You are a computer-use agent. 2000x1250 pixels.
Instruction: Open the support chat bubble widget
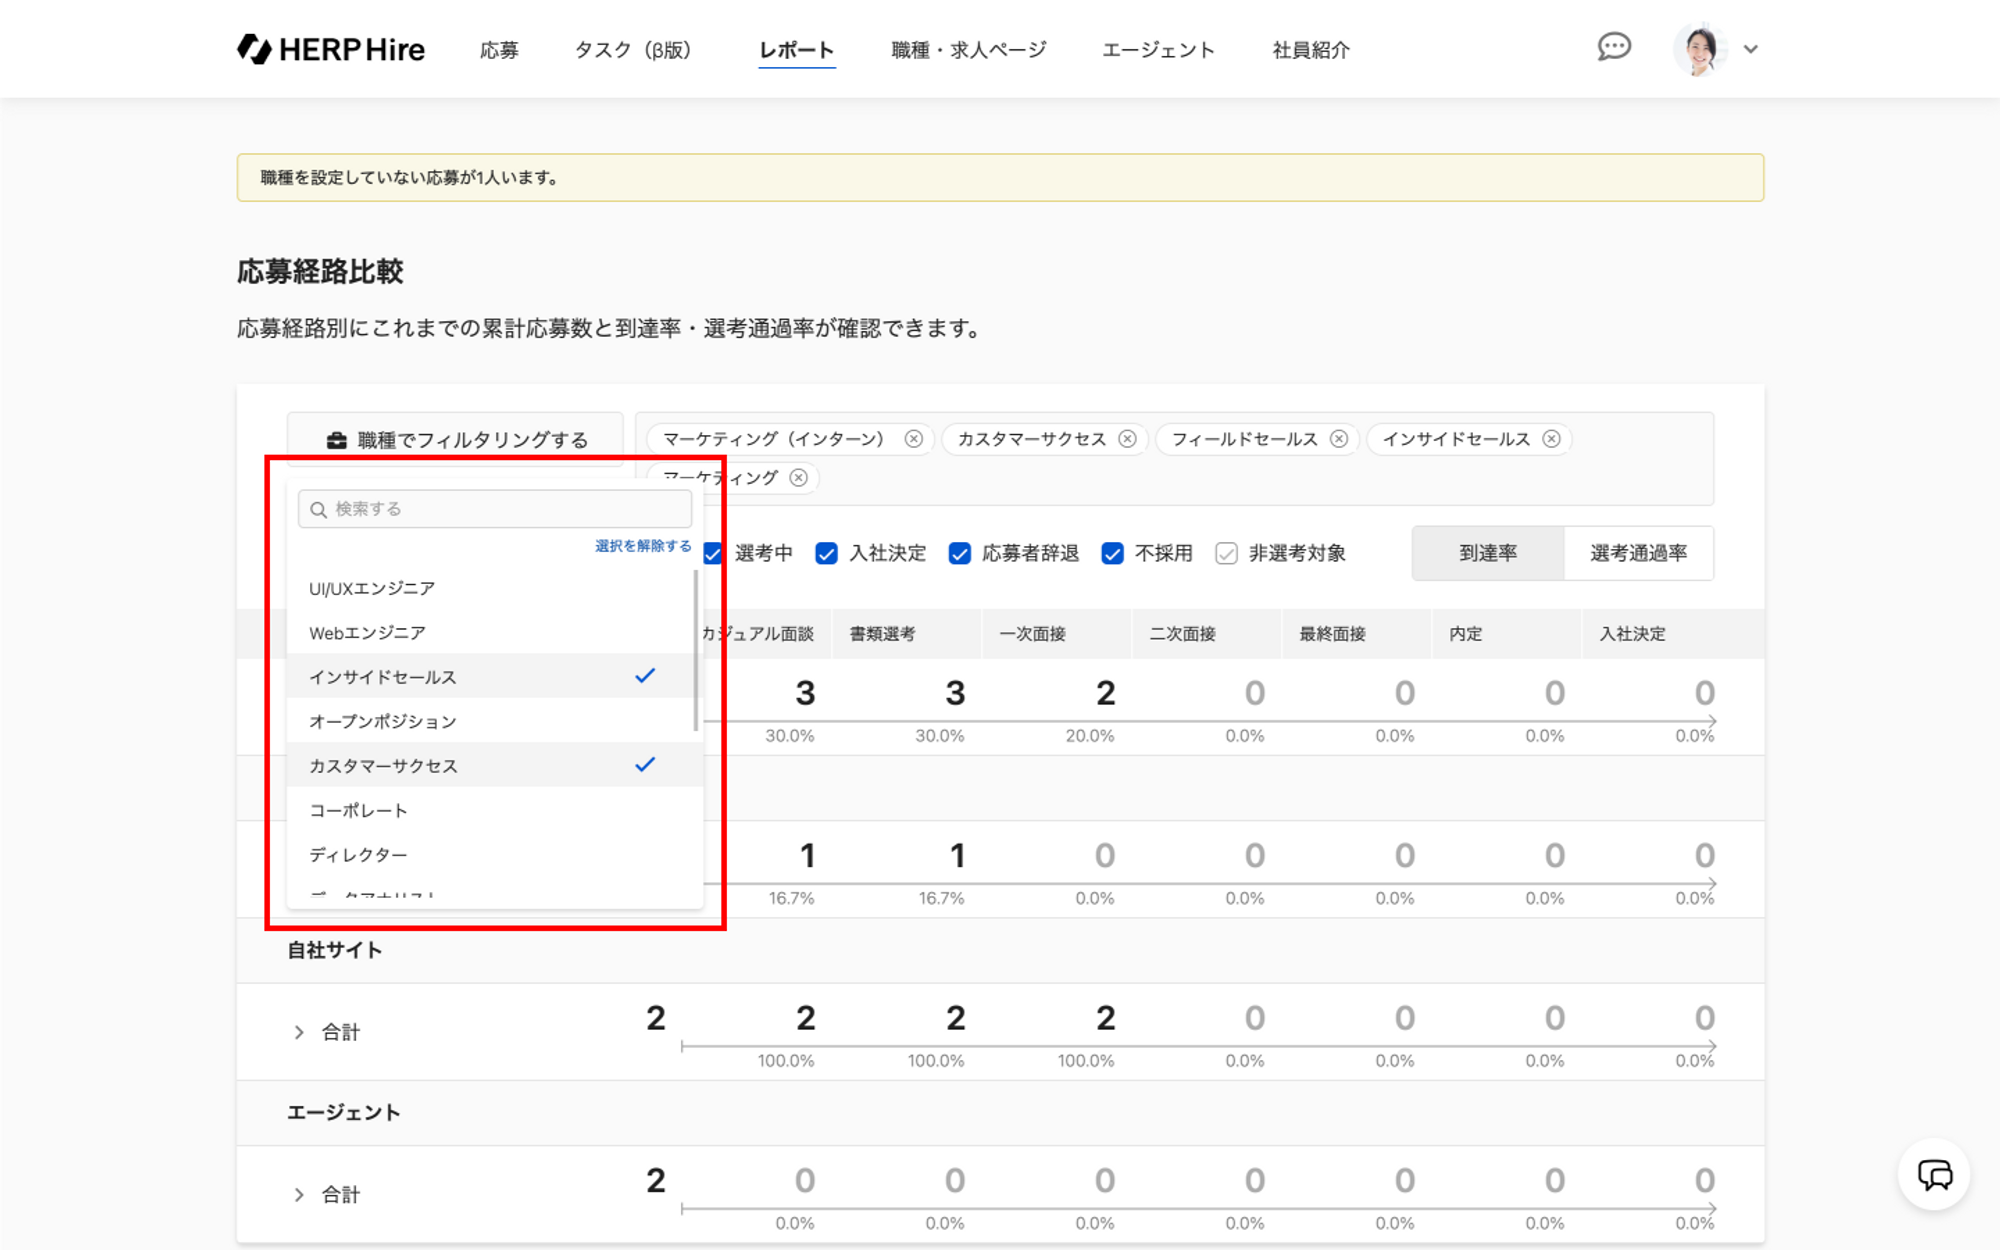(x=1933, y=1175)
